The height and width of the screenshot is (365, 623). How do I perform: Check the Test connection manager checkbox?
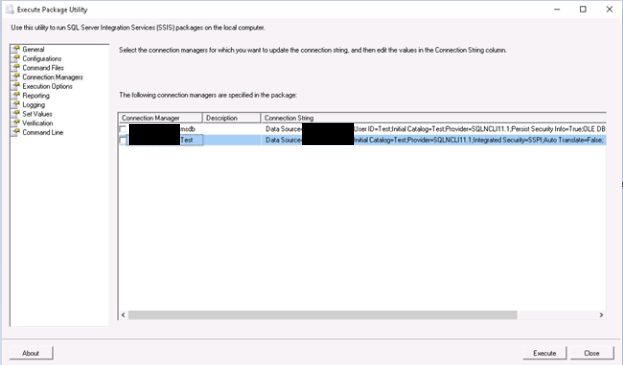coord(123,140)
